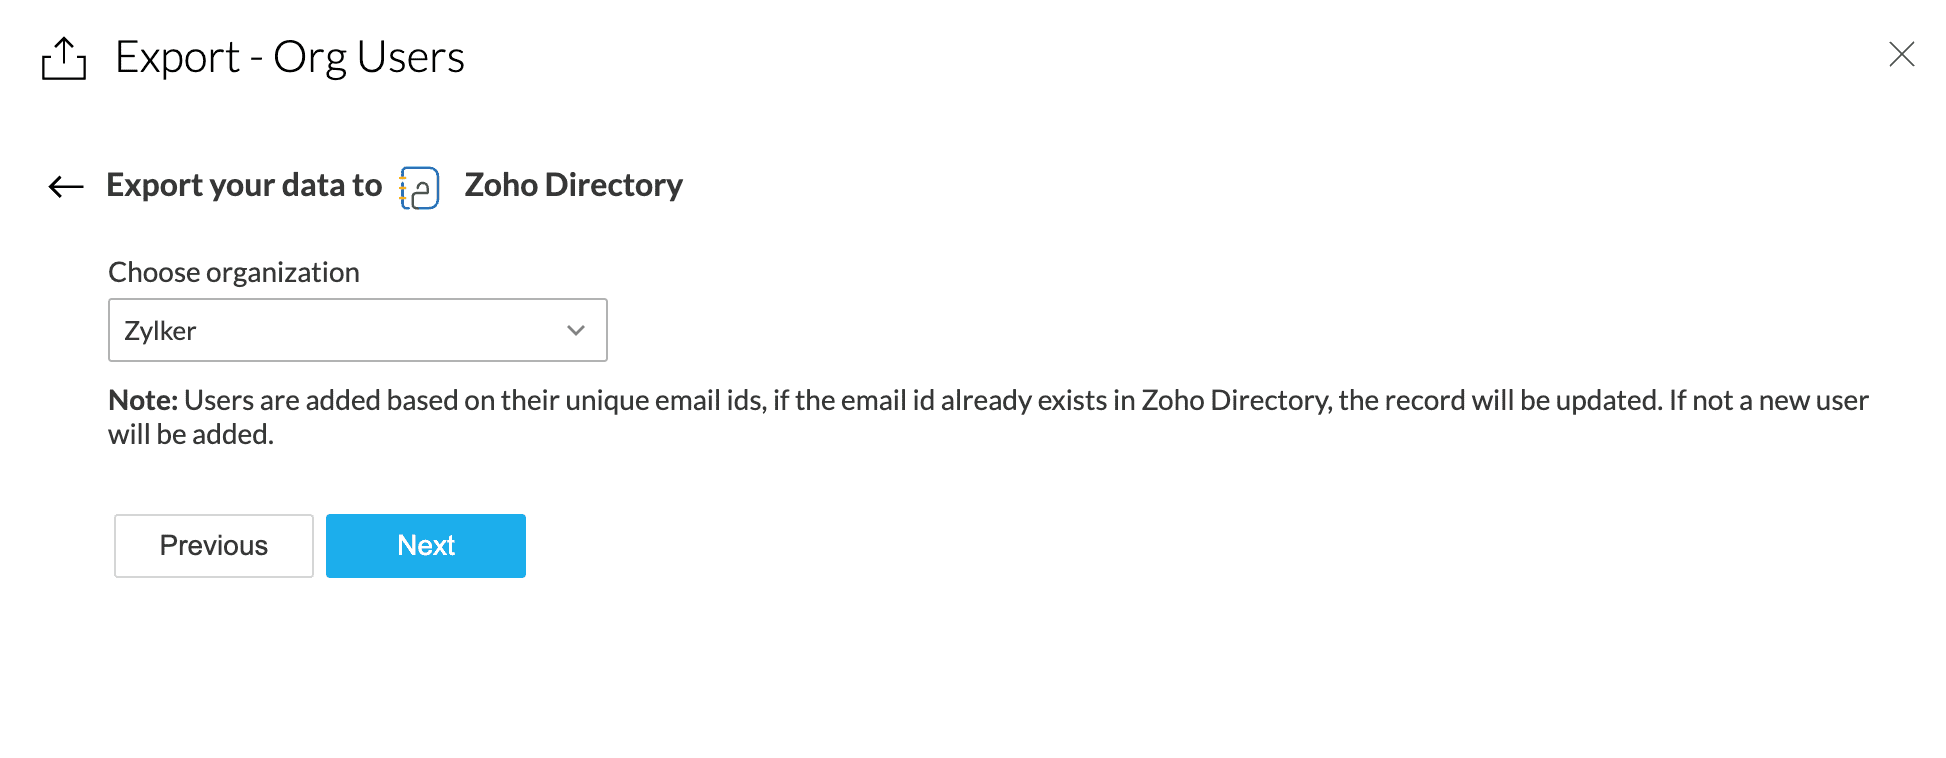The height and width of the screenshot is (758, 1946).
Task: Open the Choose organization combo box
Action: [x=357, y=330]
